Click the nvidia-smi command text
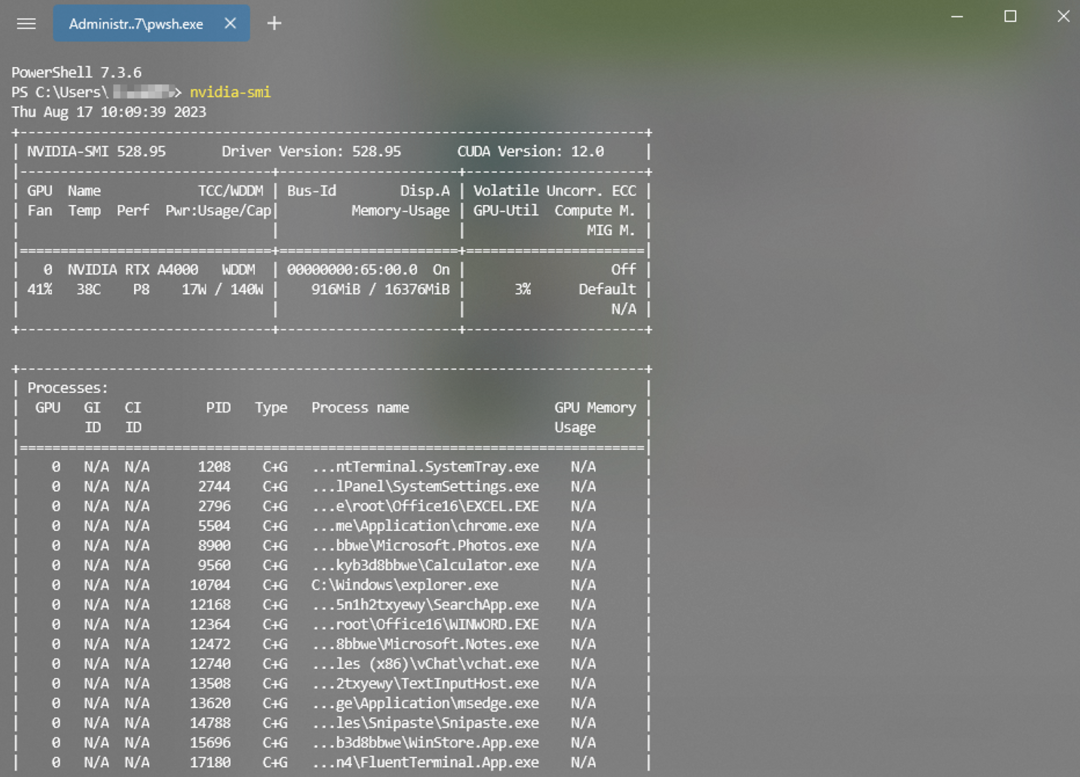Image resolution: width=1080 pixels, height=777 pixels. coord(231,91)
